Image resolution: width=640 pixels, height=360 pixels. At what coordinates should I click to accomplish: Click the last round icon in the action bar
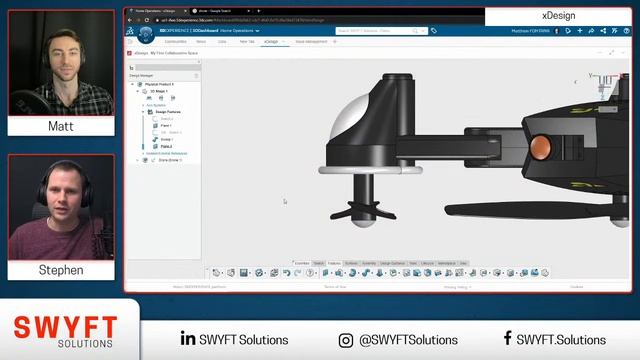coord(545,273)
